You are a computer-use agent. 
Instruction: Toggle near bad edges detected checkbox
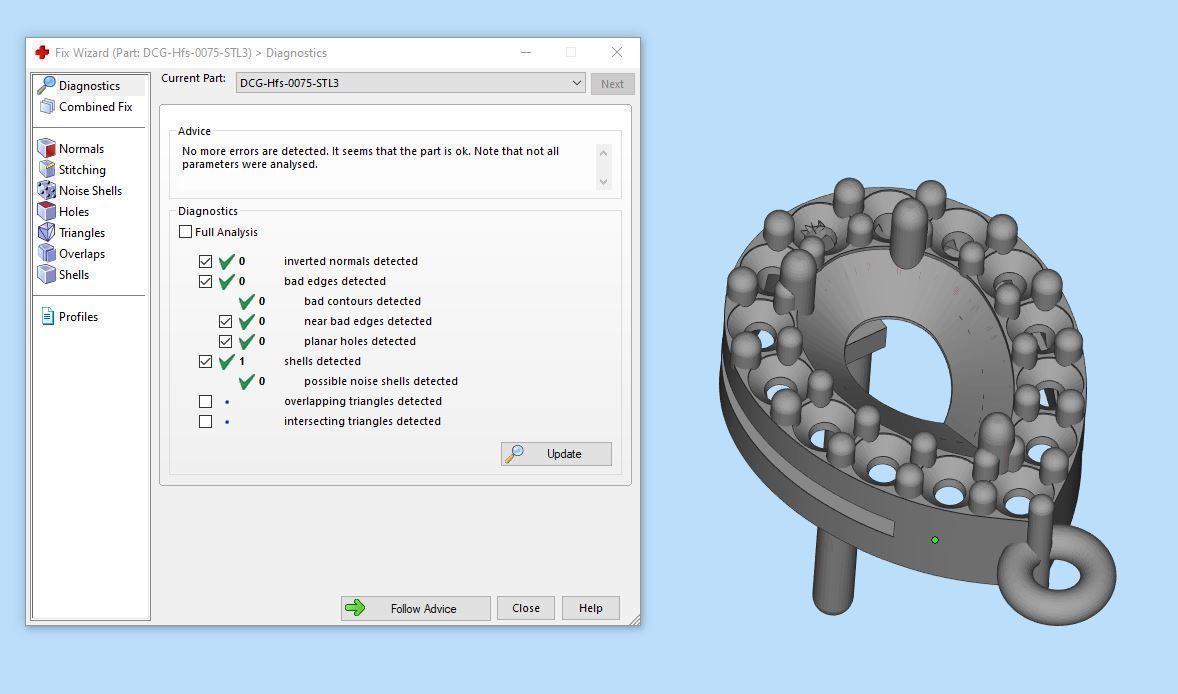[x=225, y=321]
